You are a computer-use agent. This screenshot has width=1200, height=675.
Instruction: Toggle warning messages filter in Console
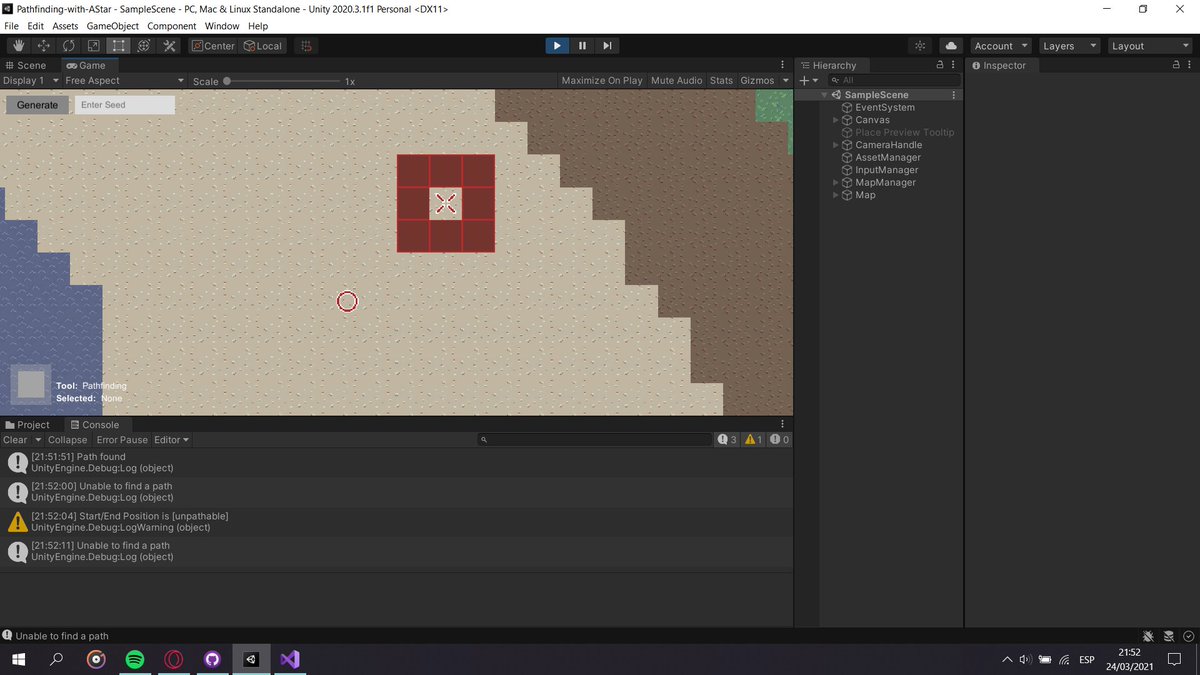point(754,440)
